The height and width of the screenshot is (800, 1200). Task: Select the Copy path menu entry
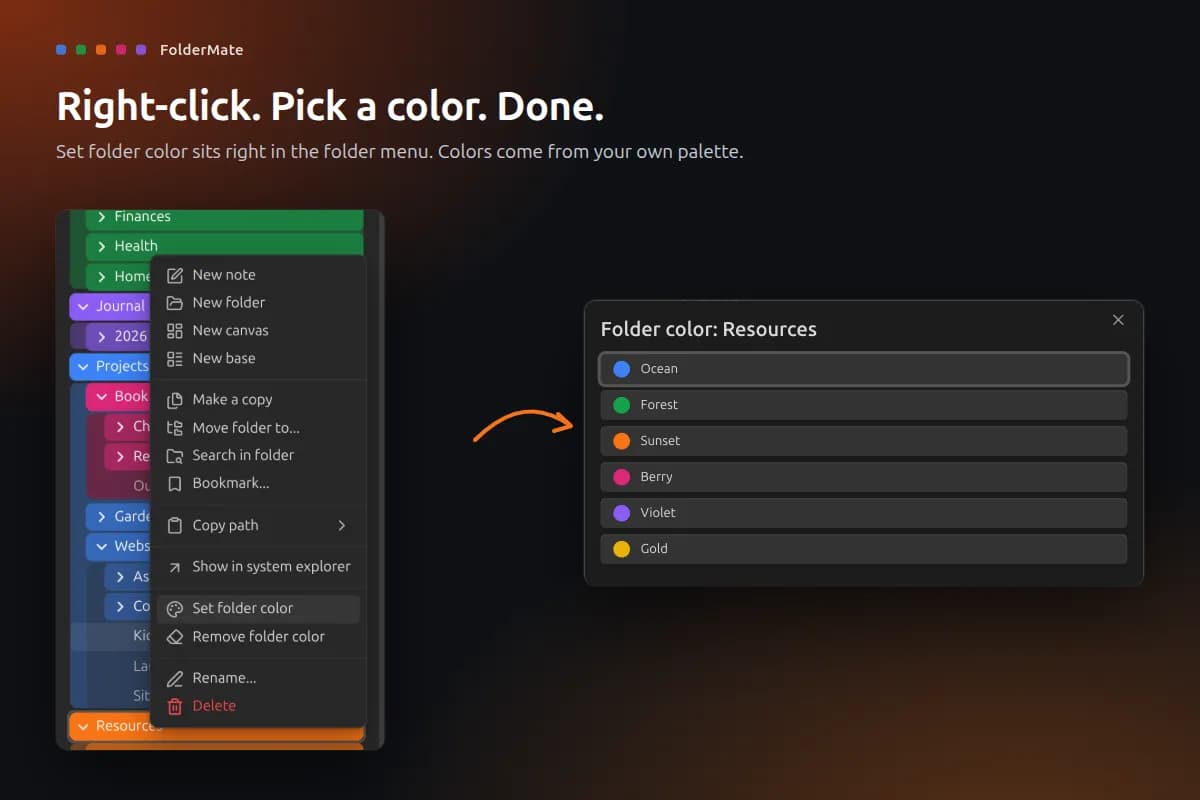click(258, 525)
